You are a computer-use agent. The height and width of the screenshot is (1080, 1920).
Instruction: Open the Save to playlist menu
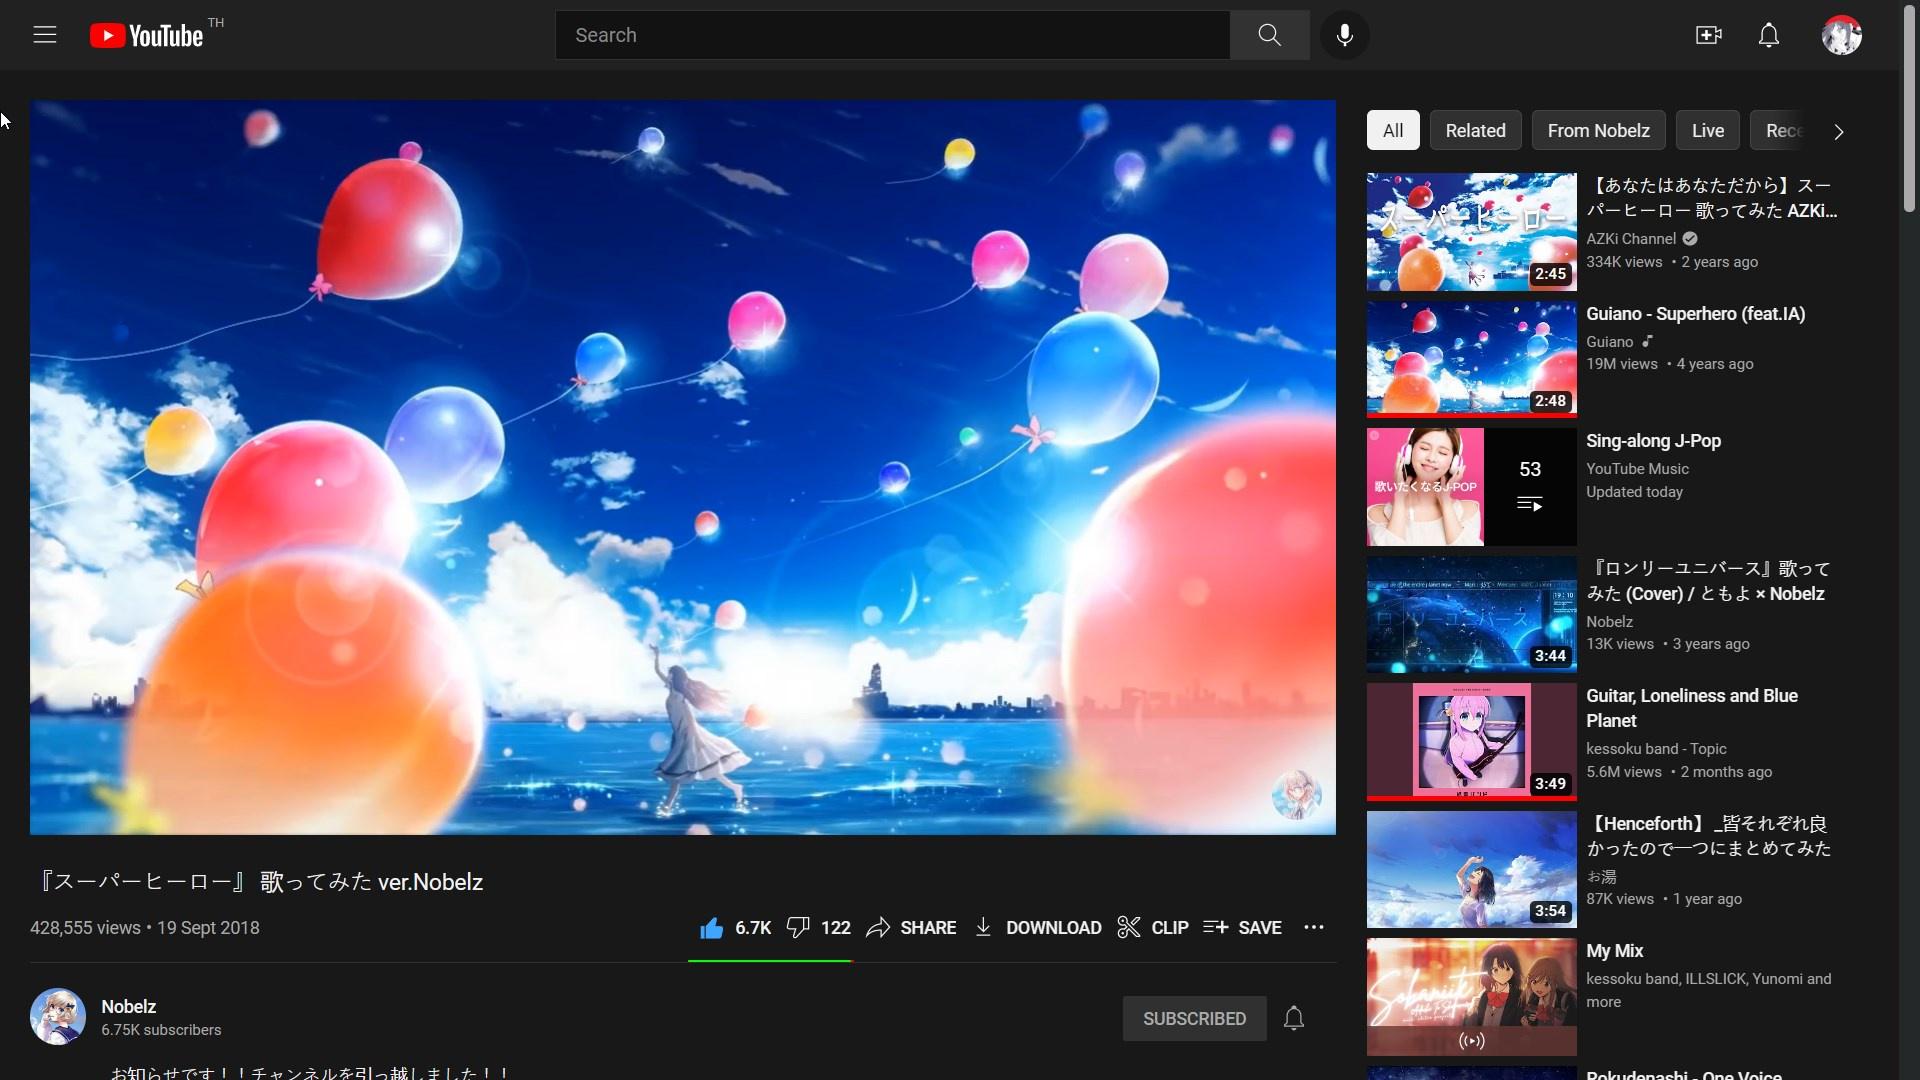[x=1242, y=928]
